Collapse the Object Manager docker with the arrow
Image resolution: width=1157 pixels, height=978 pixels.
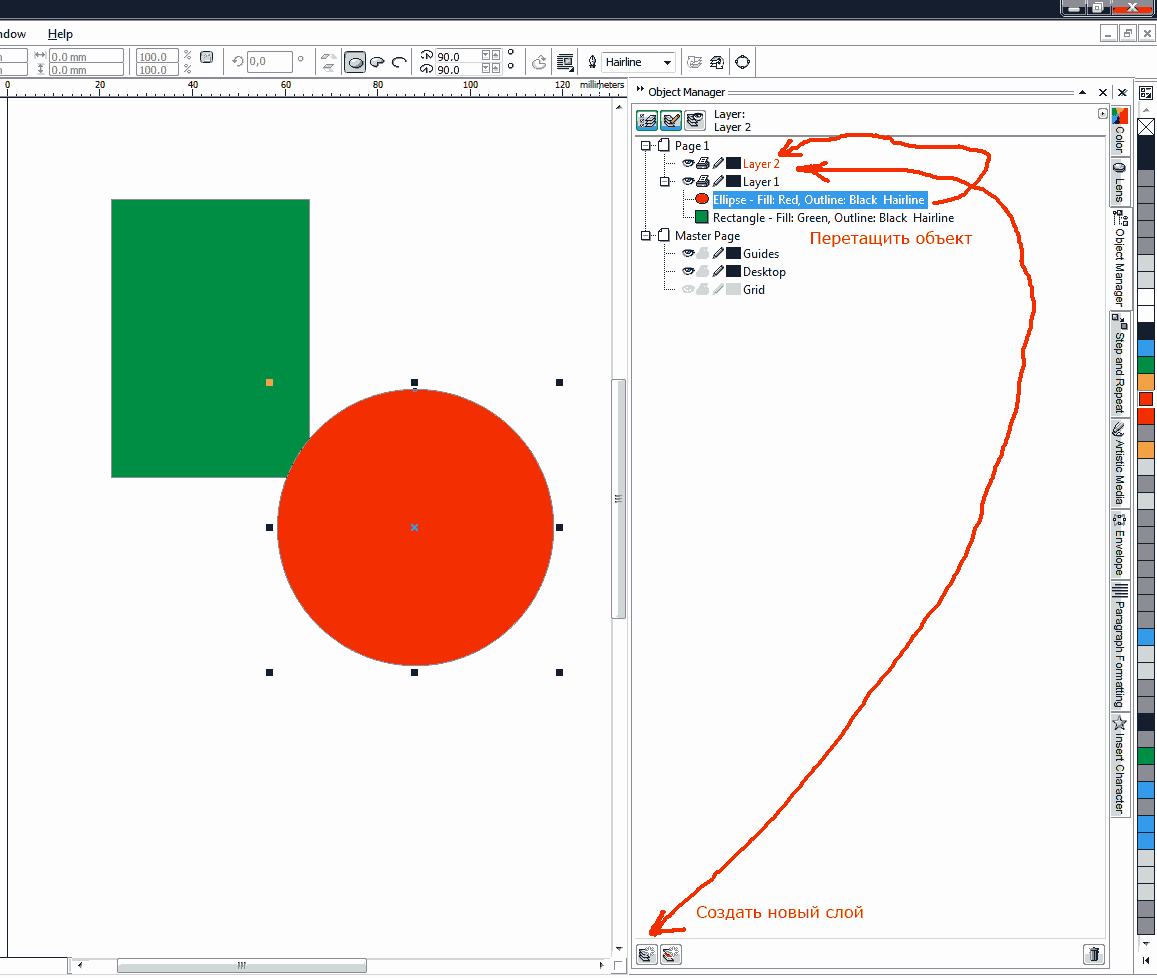(x=1082, y=92)
